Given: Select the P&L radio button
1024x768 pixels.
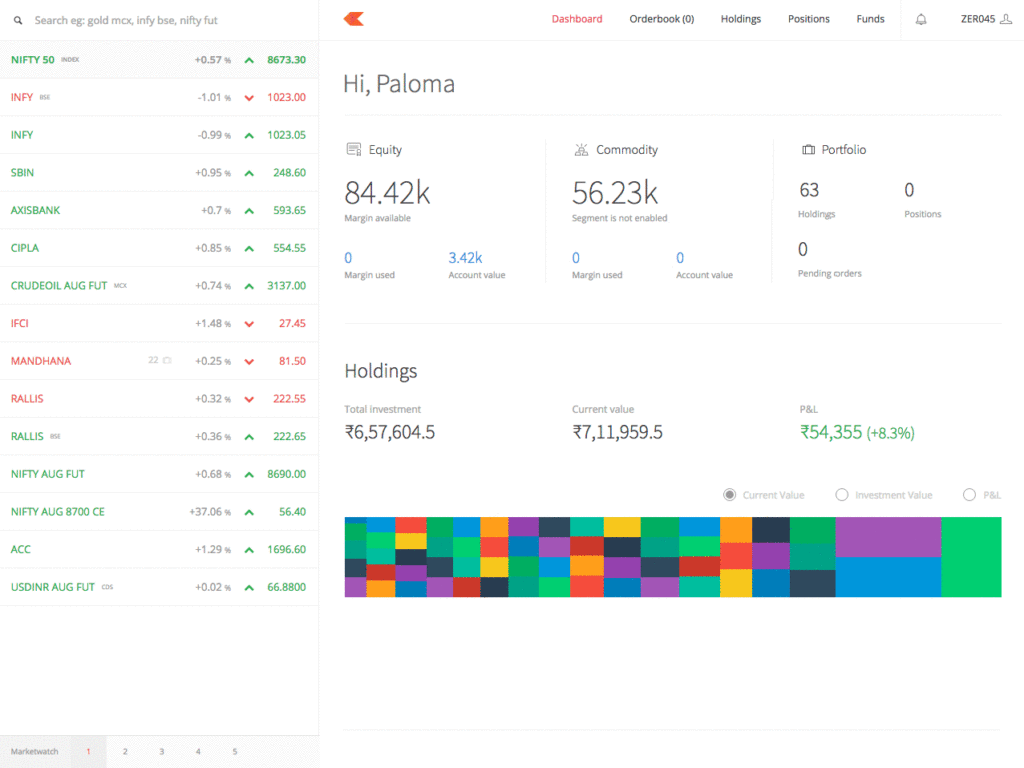Looking at the screenshot, I should click(x=968, y=495).
